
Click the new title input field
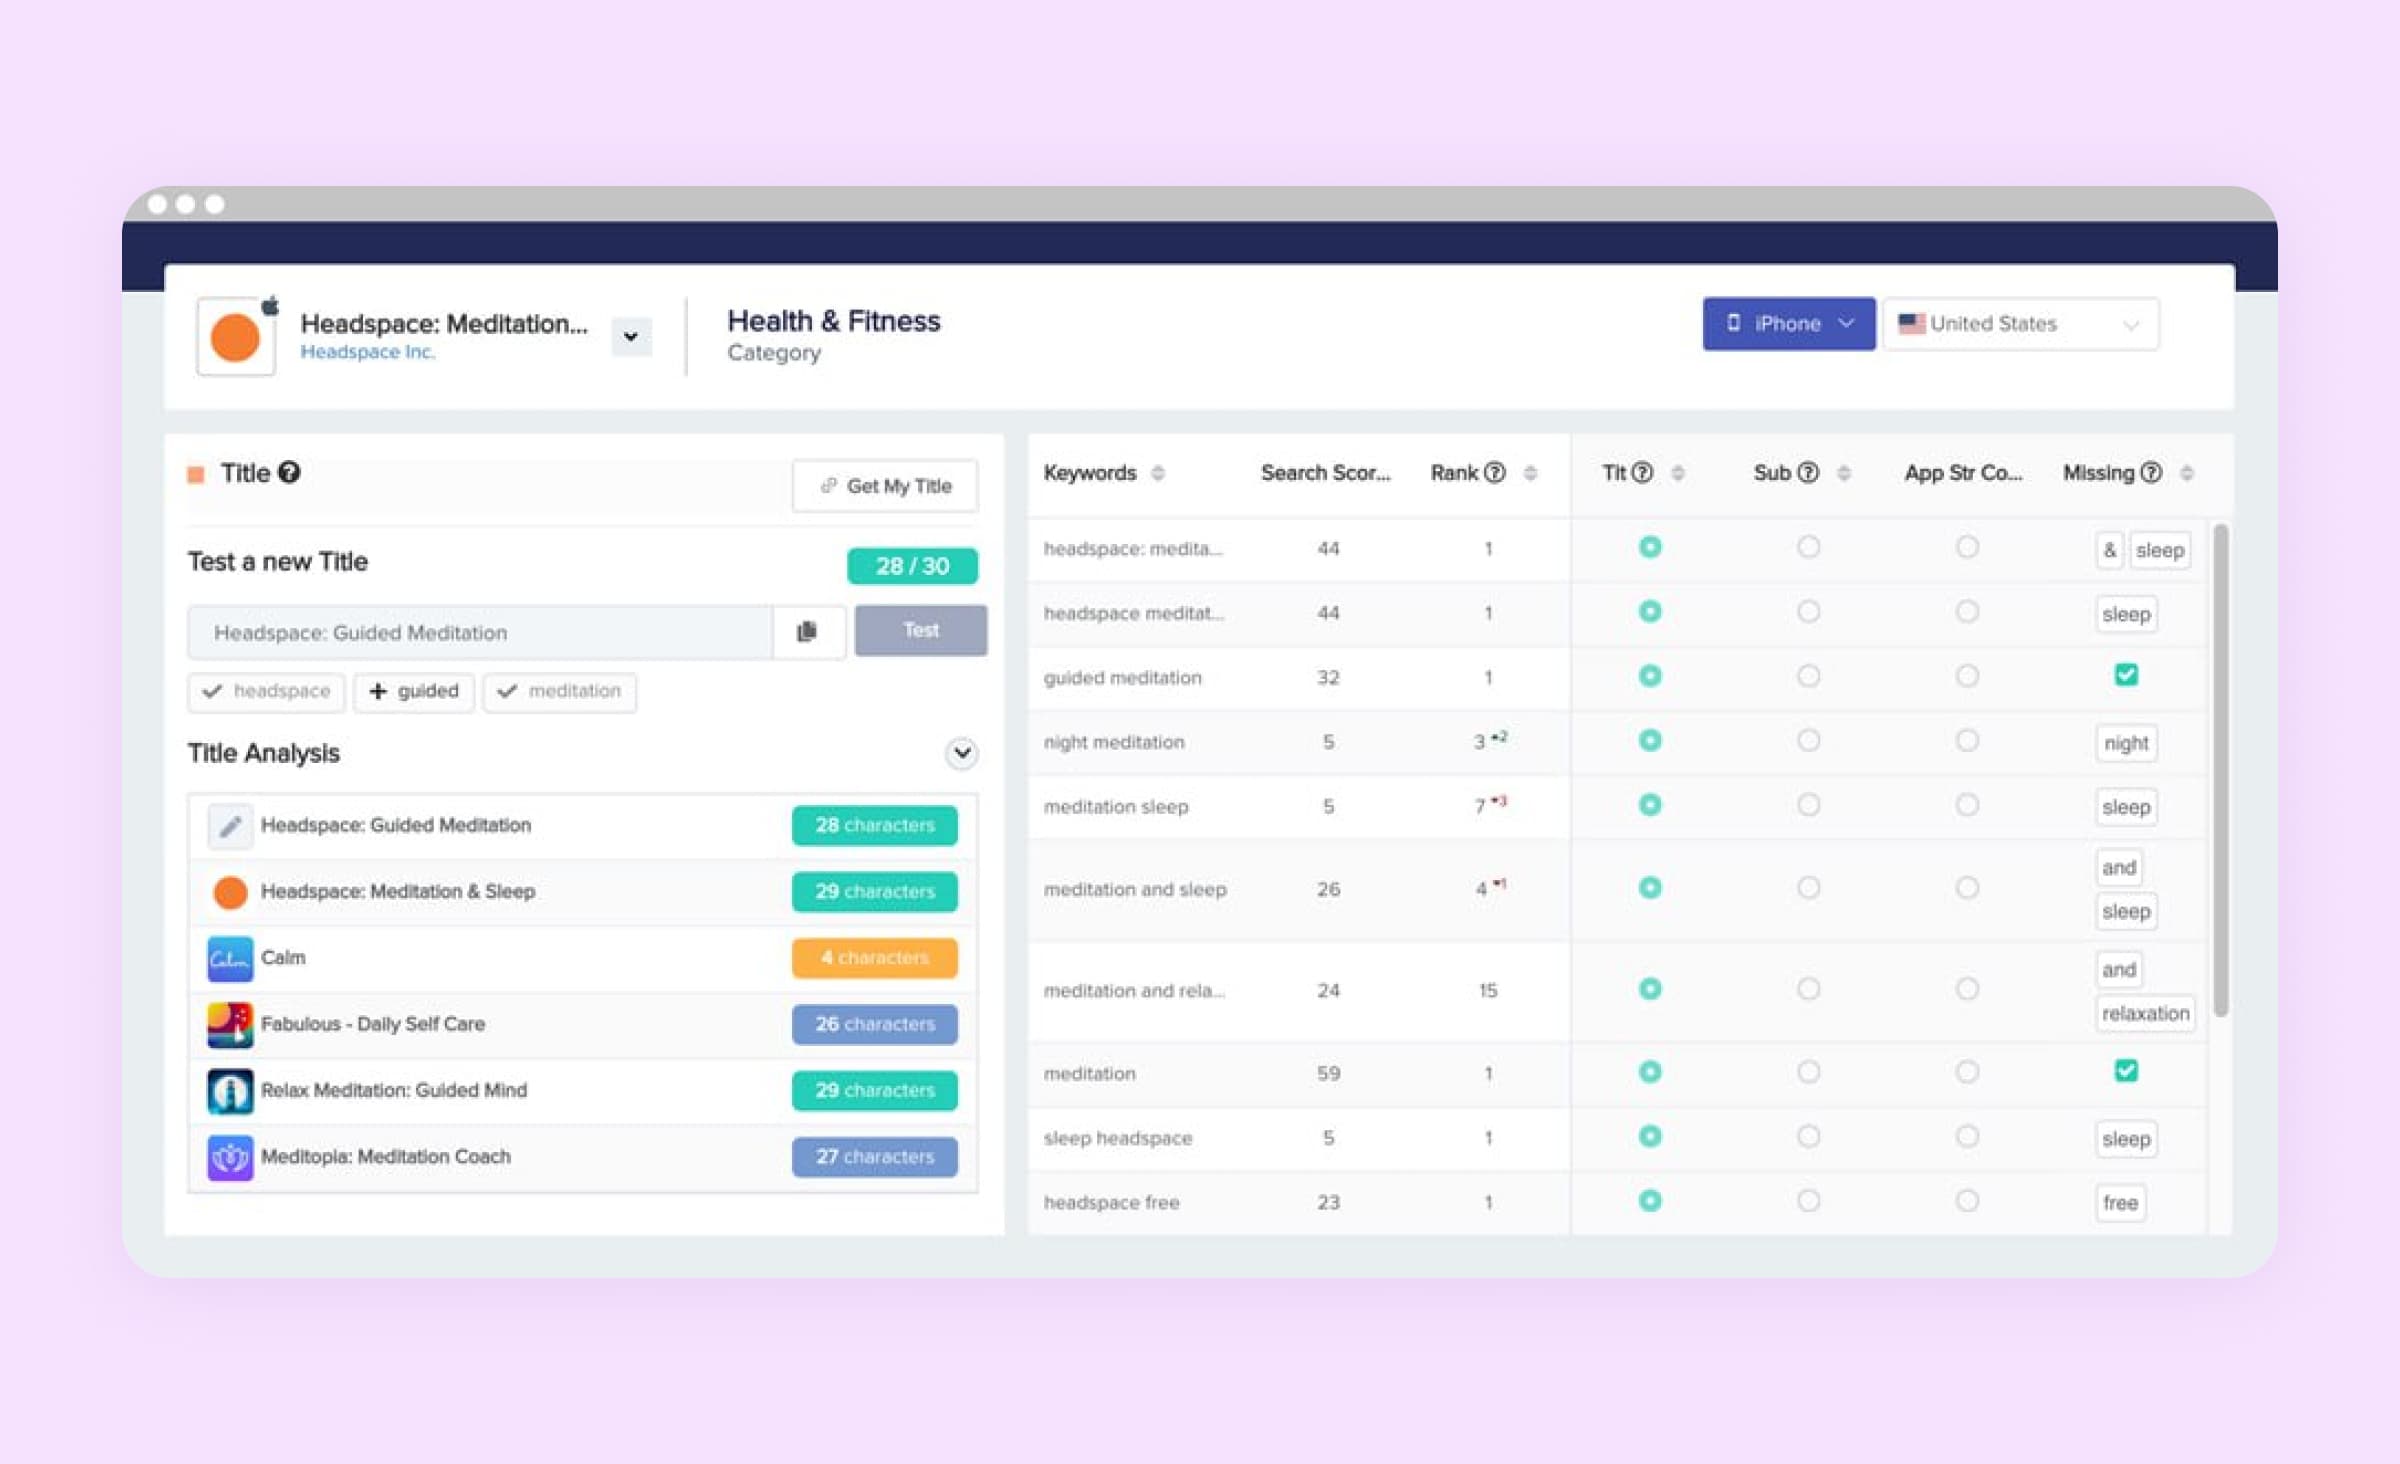click(480, 632)
